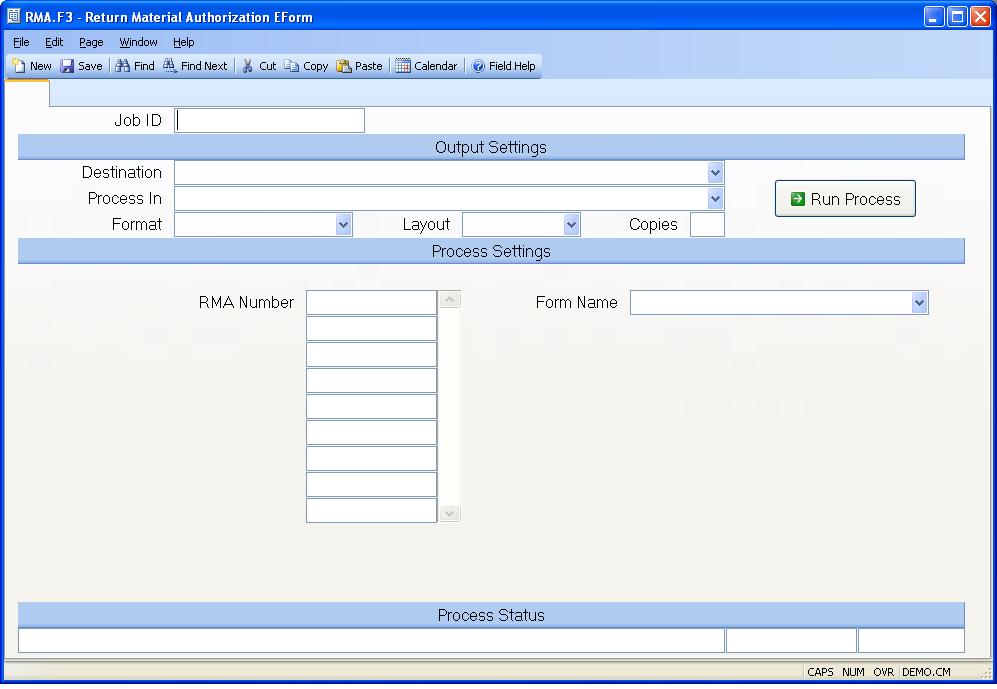Screen dimensions: 997x689
Task: Click the Paste clipboard icon
Action: 344,66
